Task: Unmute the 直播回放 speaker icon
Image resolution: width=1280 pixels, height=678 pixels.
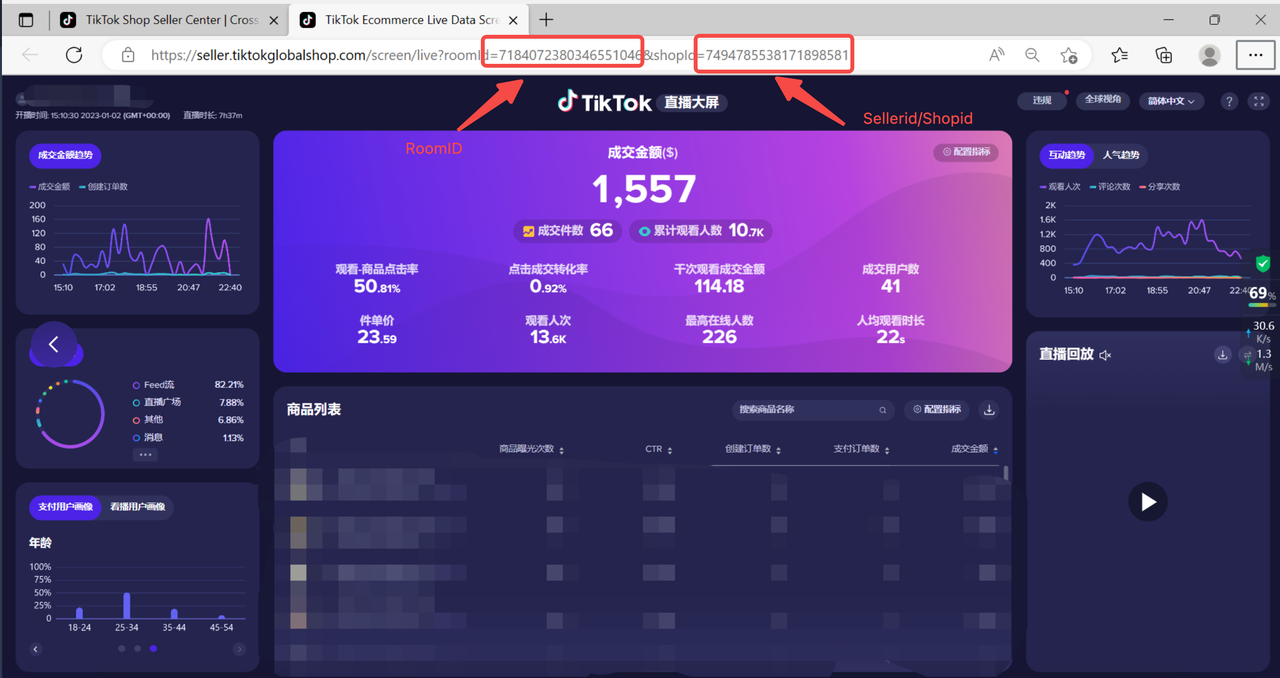Action: coord(1105,355)
